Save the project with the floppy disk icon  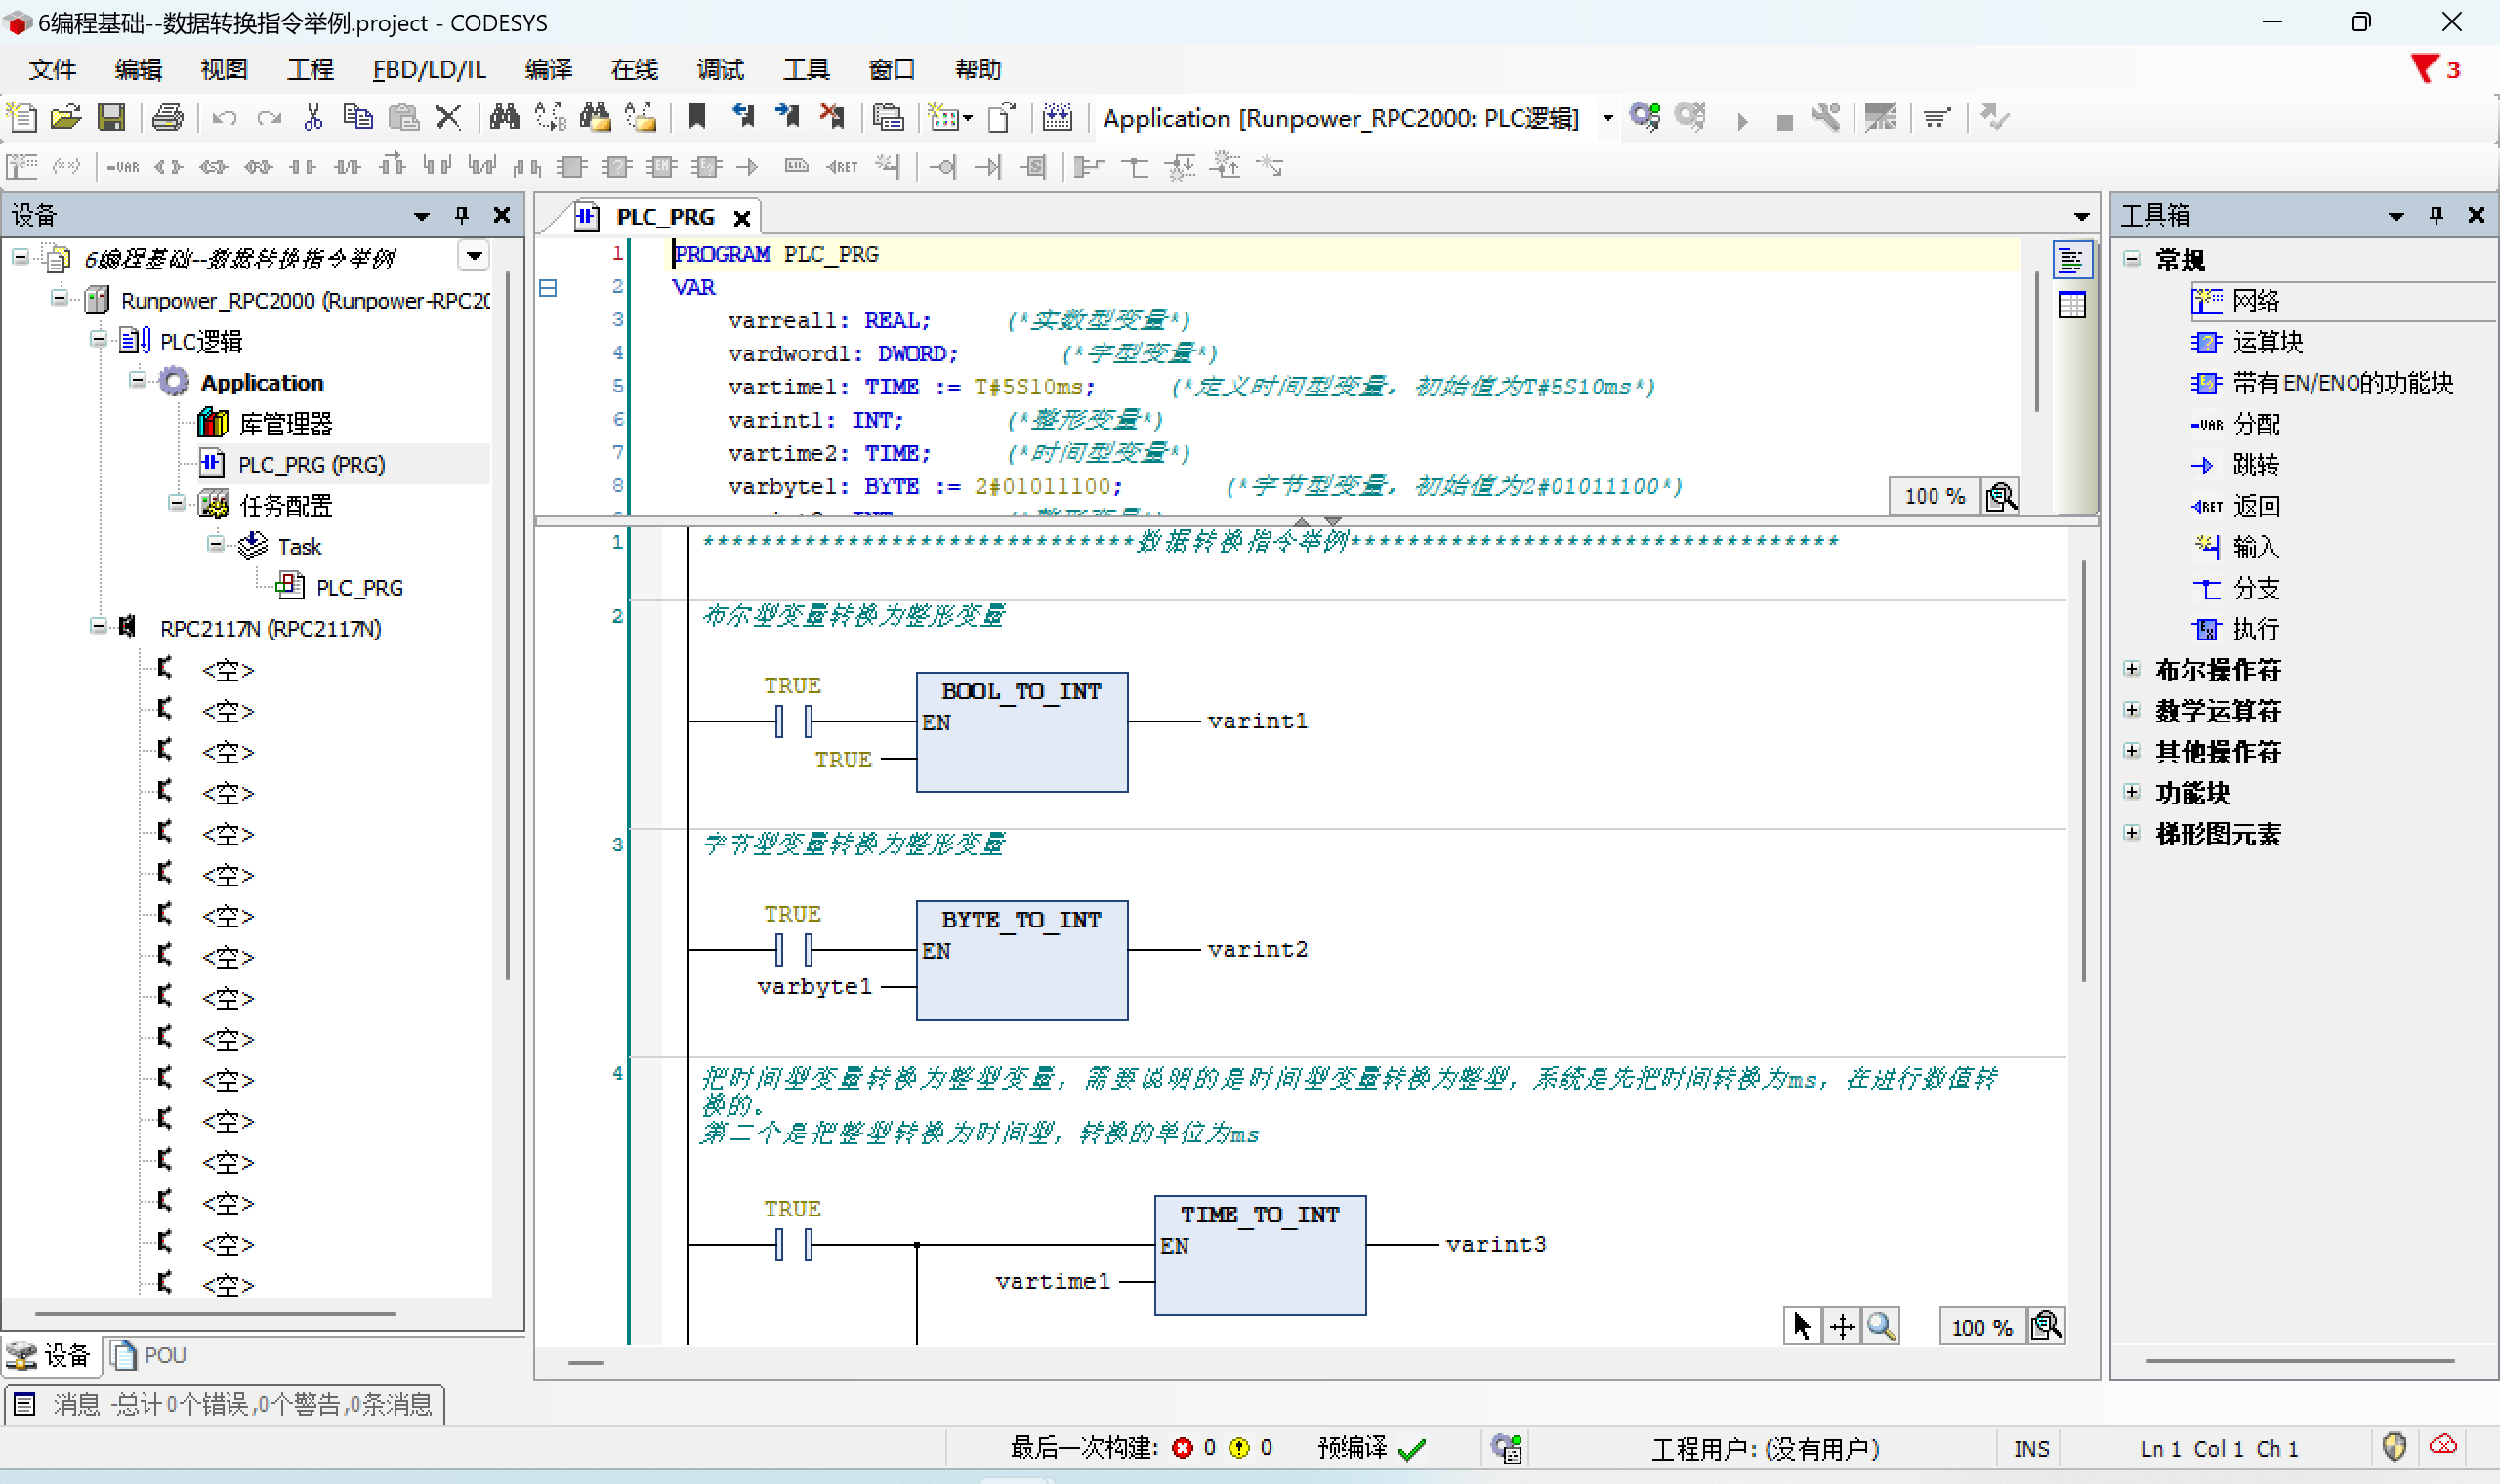click(111, 118)
